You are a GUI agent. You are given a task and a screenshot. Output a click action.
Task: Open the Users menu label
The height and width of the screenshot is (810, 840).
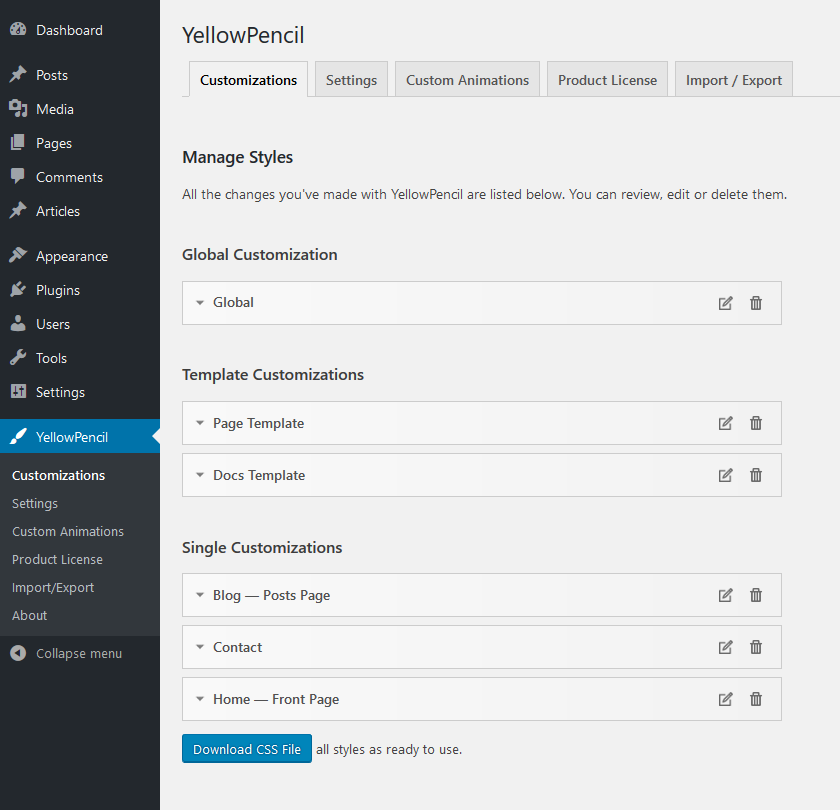coord(52,324)
